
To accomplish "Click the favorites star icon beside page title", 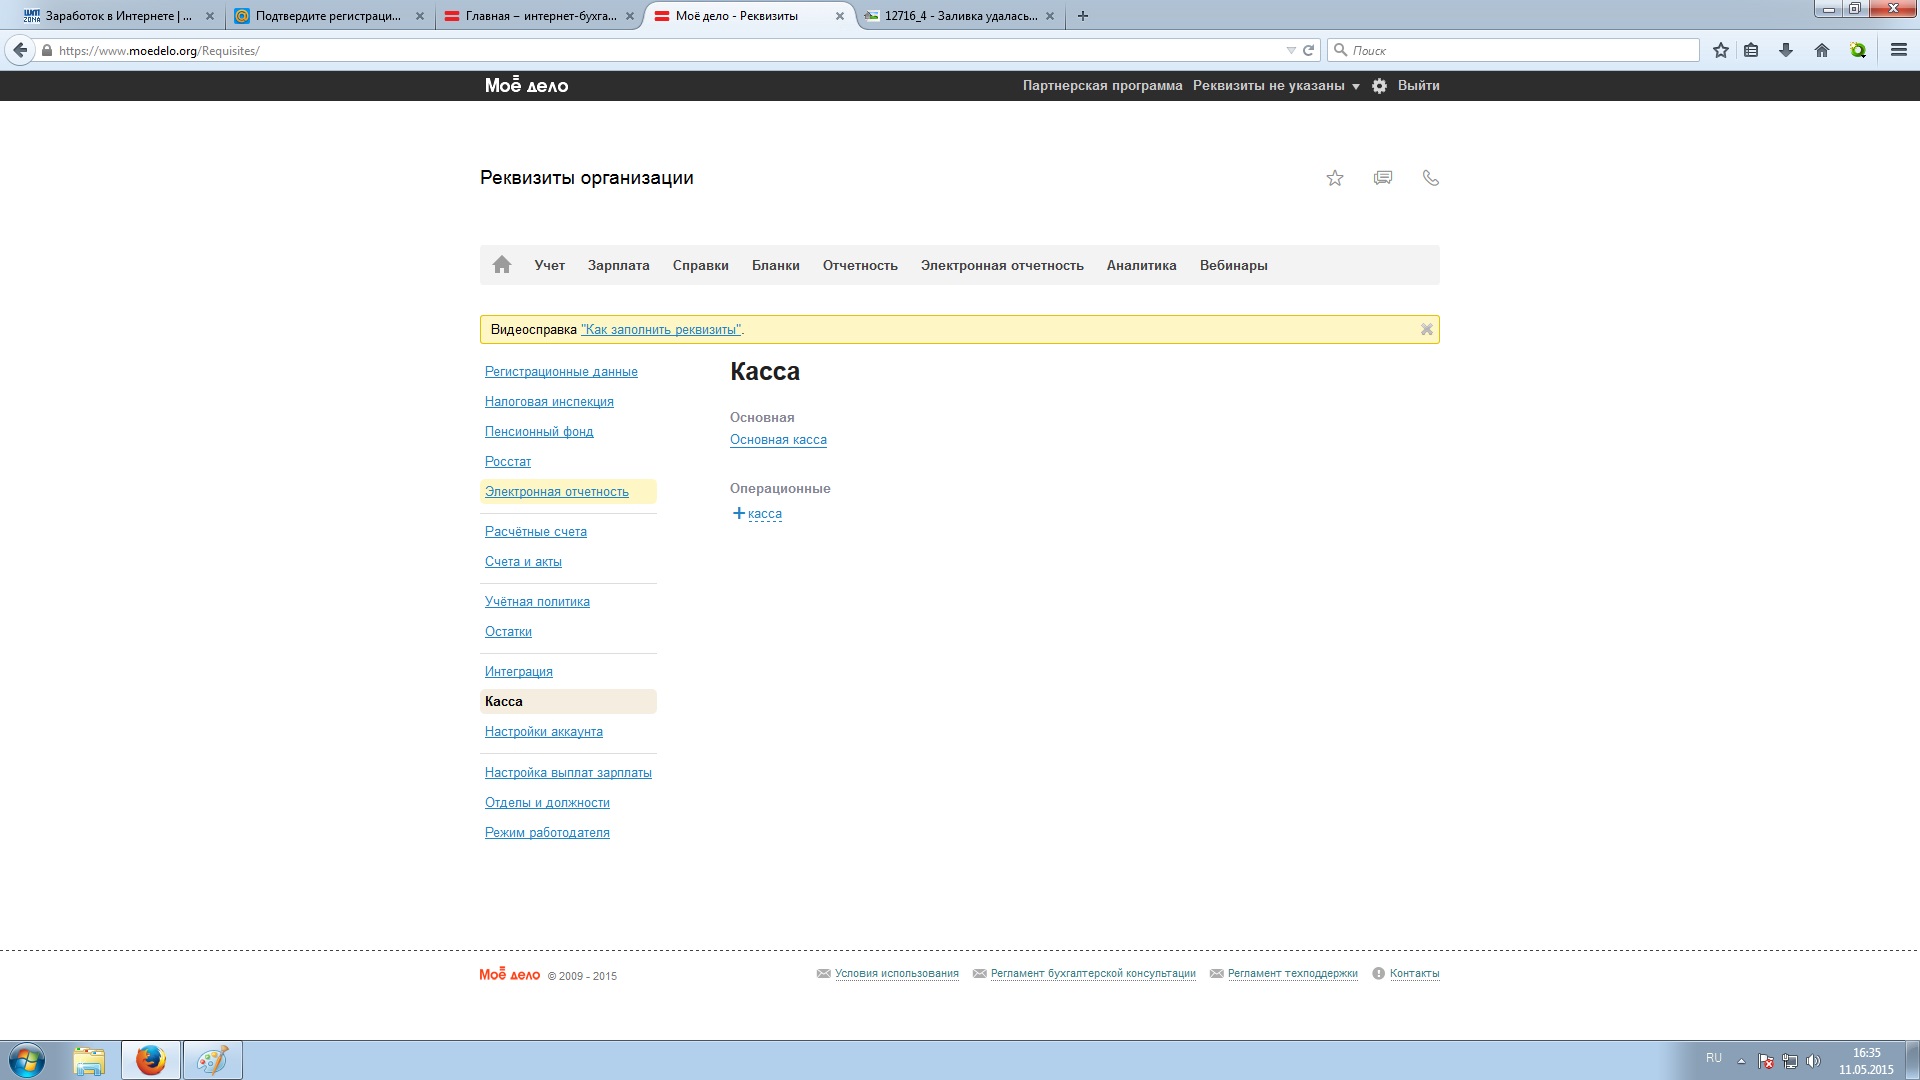I will coord(1335,178).
